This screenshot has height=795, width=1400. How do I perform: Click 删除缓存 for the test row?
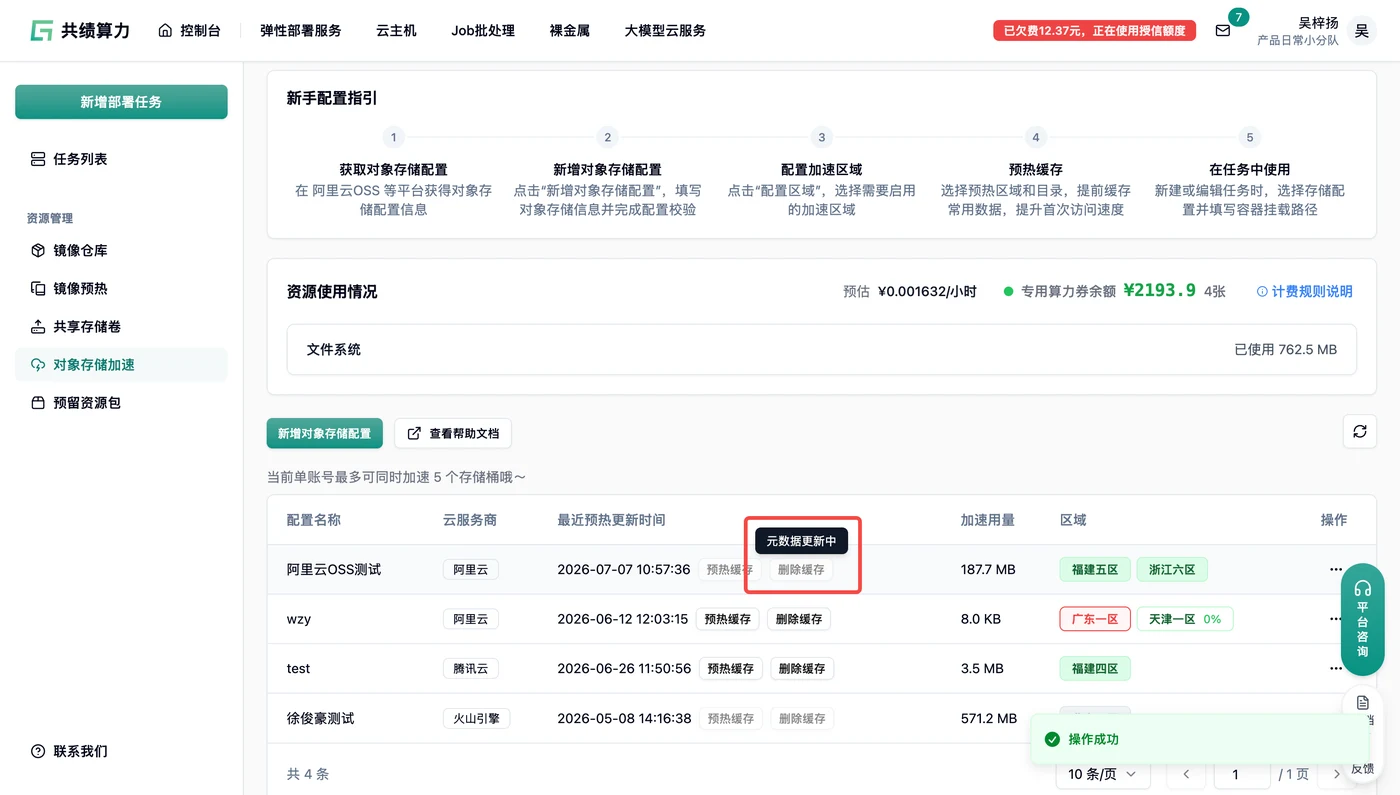801,668
